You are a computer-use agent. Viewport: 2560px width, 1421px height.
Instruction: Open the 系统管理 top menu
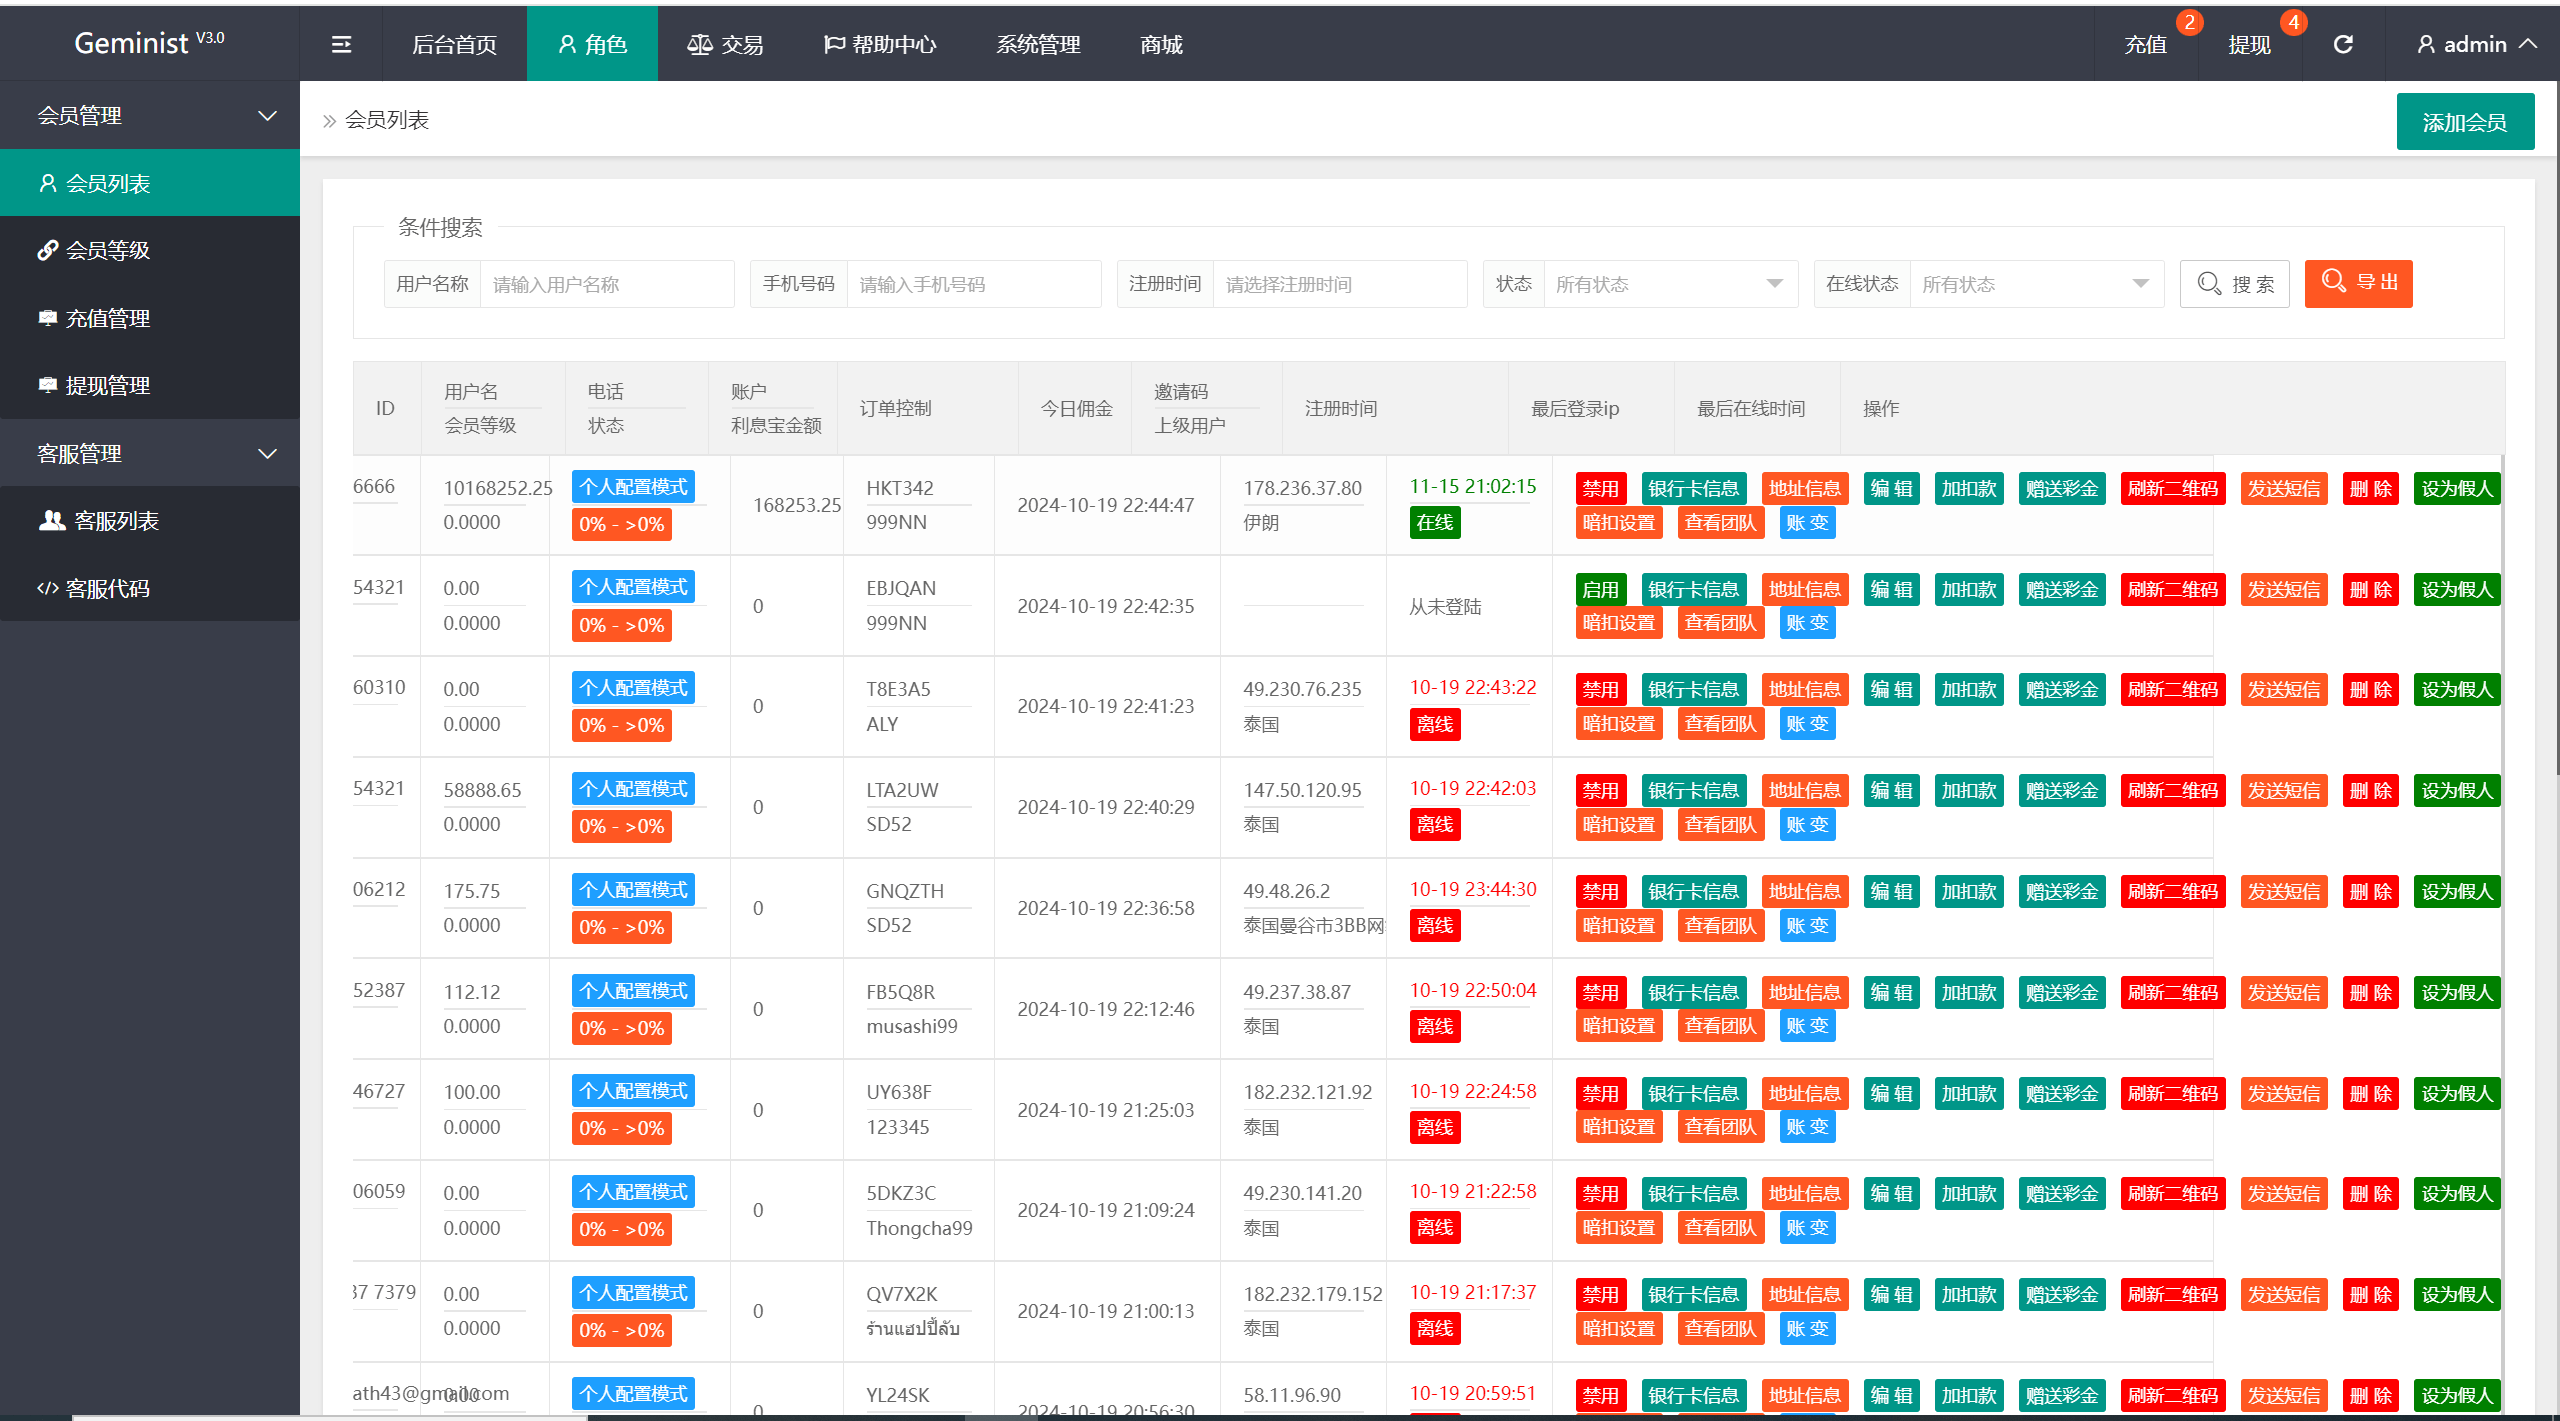(x=1038, y=44)
